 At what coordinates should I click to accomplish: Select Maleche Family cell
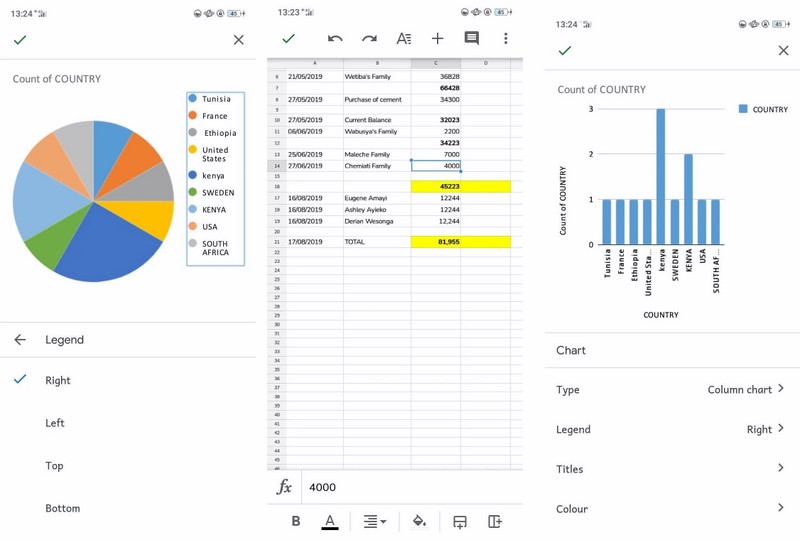coord(377,154)
